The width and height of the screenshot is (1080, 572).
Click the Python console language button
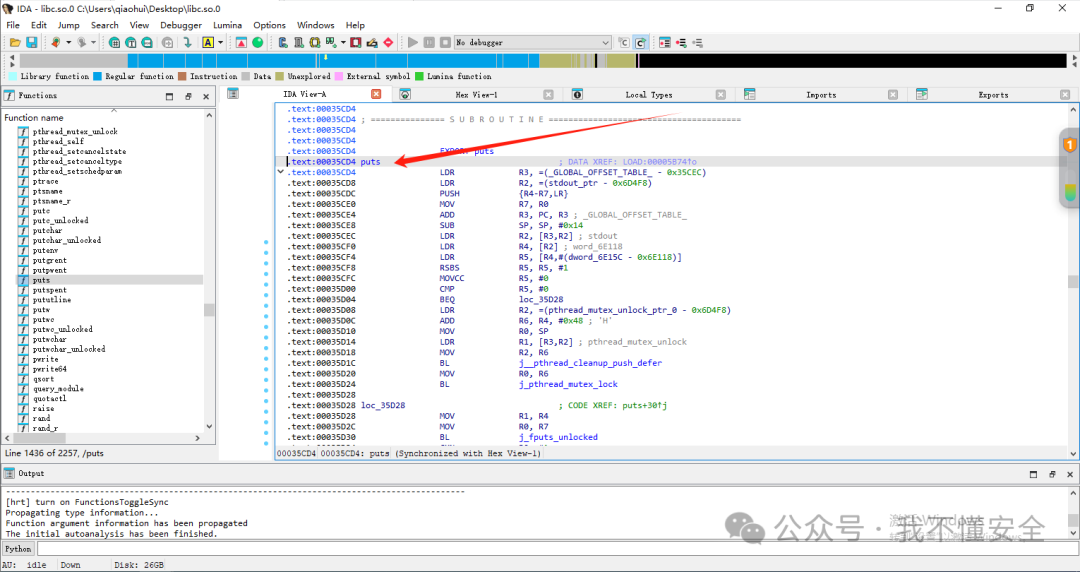point(18,549)
